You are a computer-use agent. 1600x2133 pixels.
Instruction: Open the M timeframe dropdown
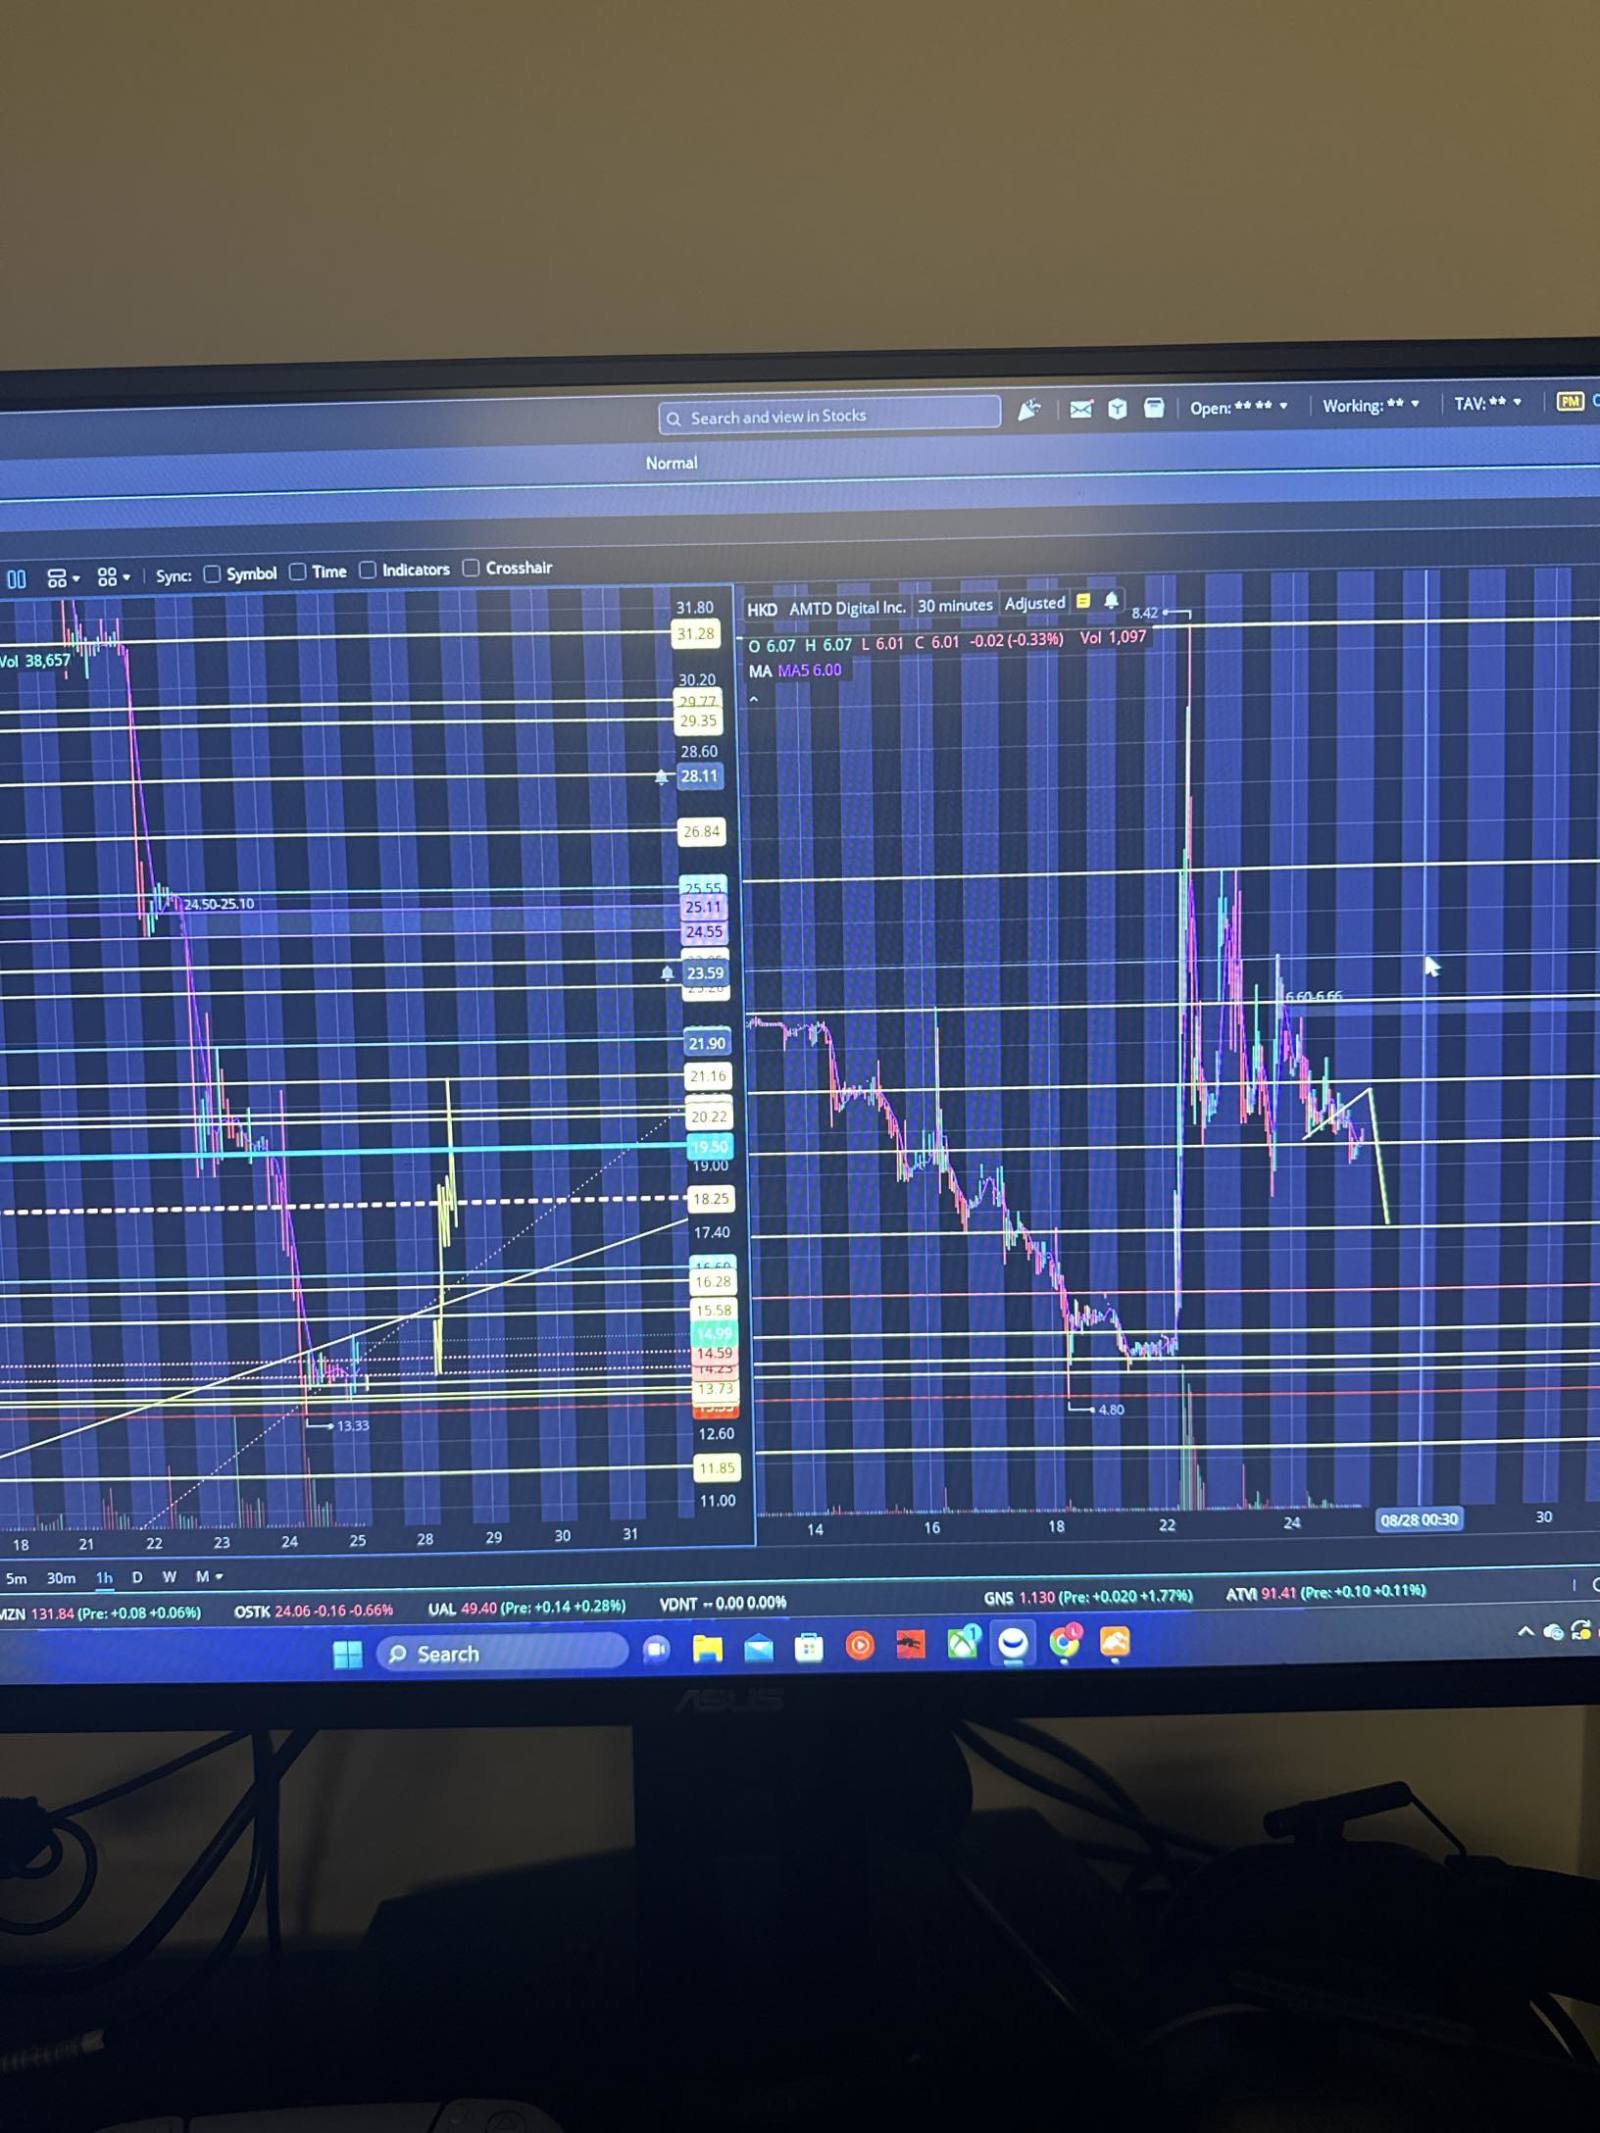tap(208, 1577)
